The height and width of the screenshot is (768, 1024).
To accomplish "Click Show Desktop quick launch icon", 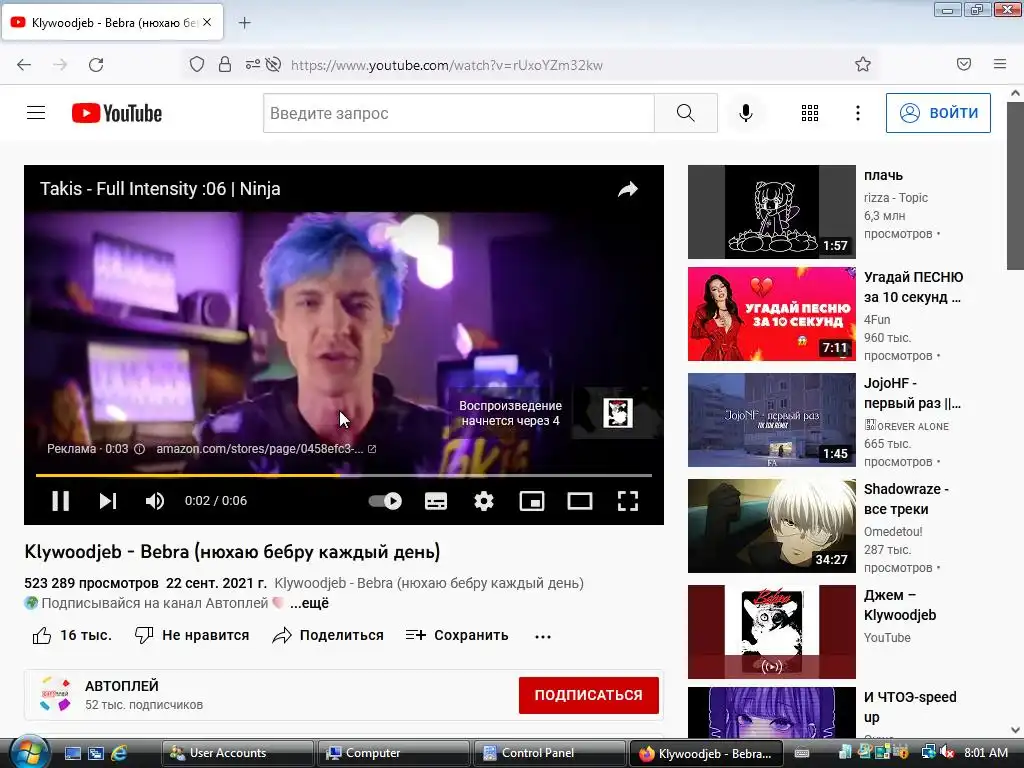I will (72, 753).
